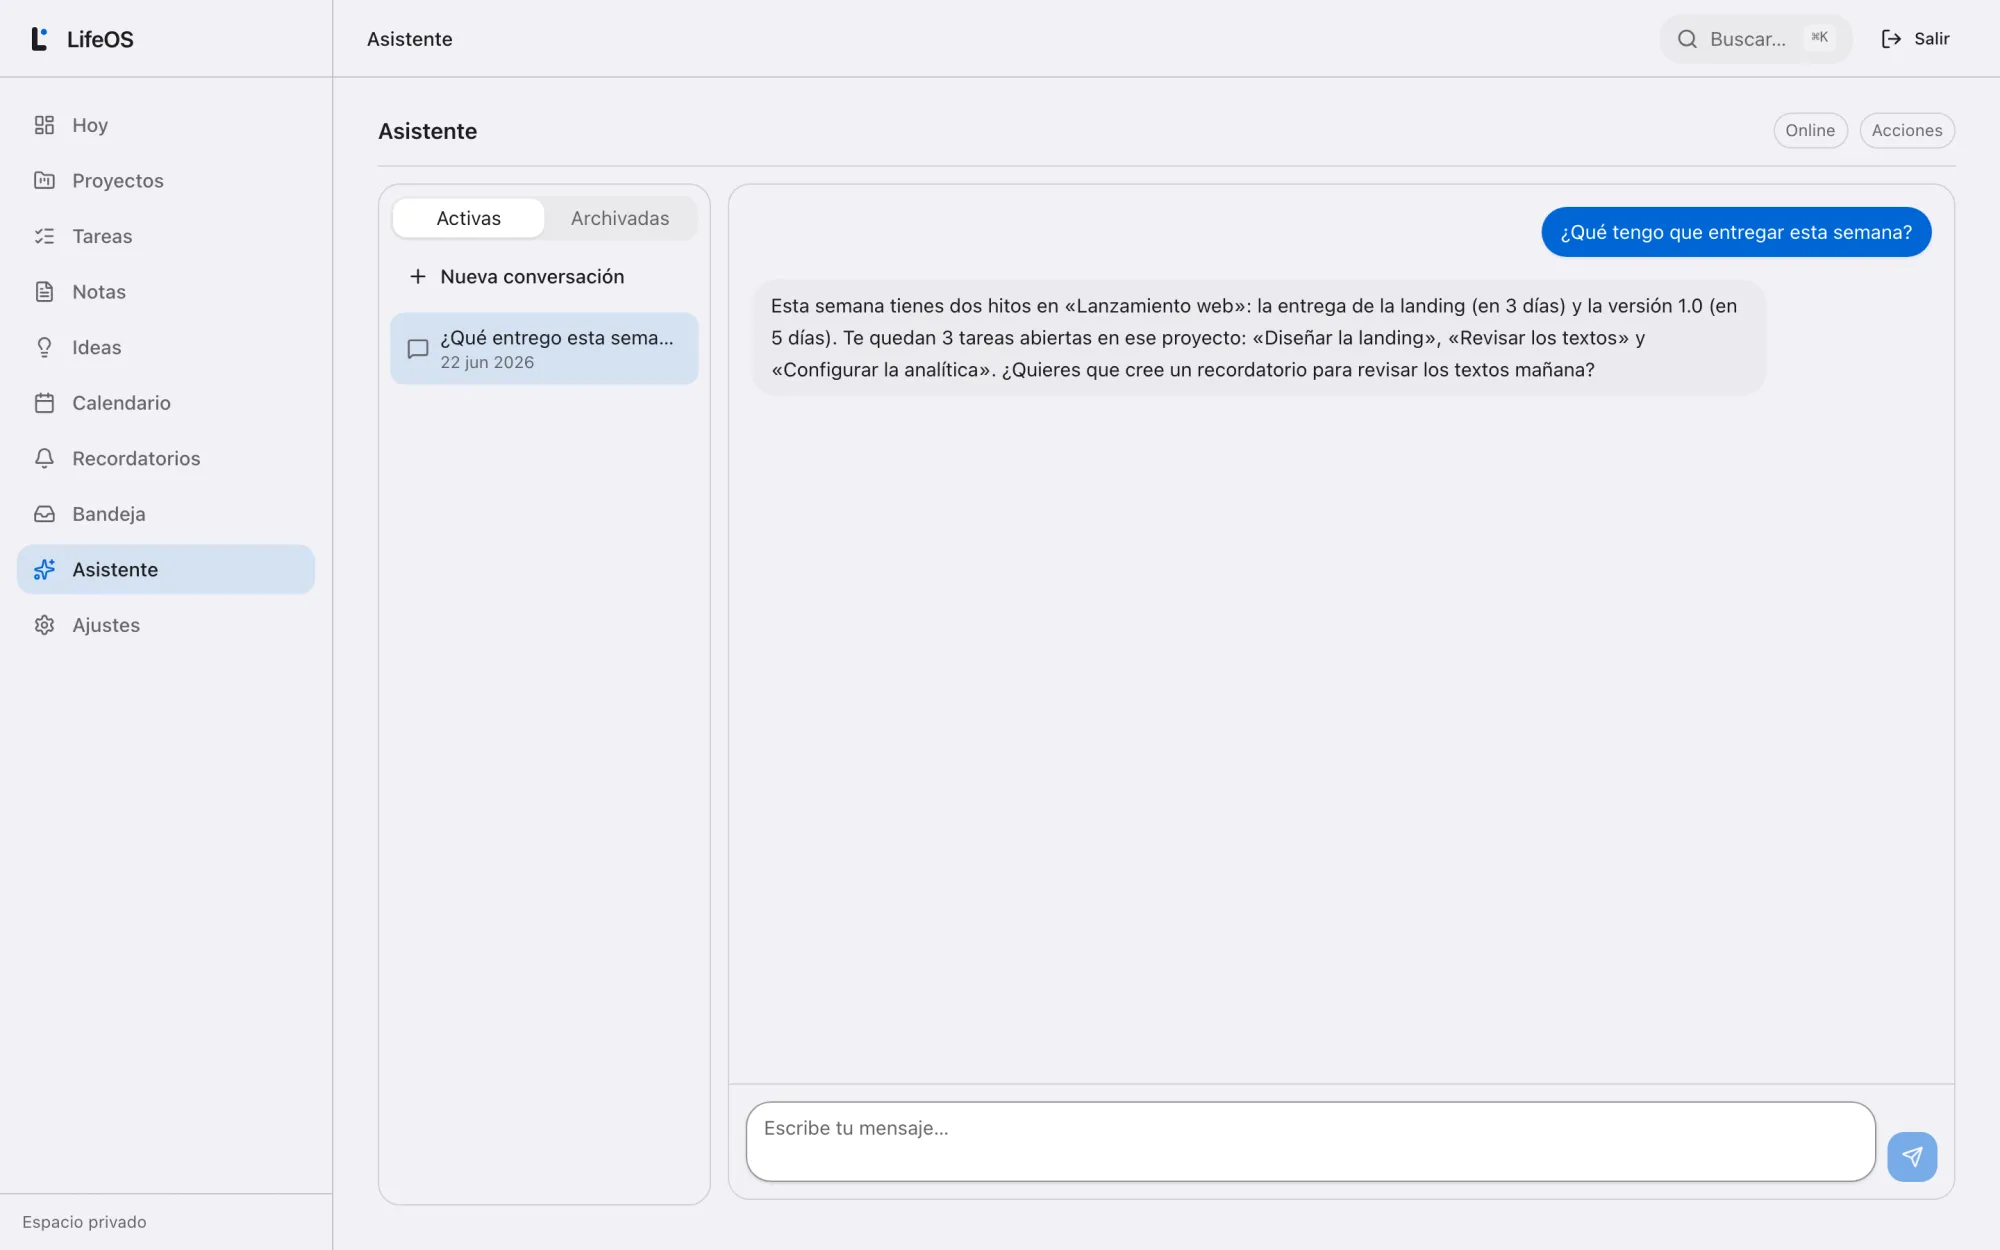Click the Asistente breadcrumb in top bar
Viewport: 2000px width, 1250px height.
[x=409, y=39]
